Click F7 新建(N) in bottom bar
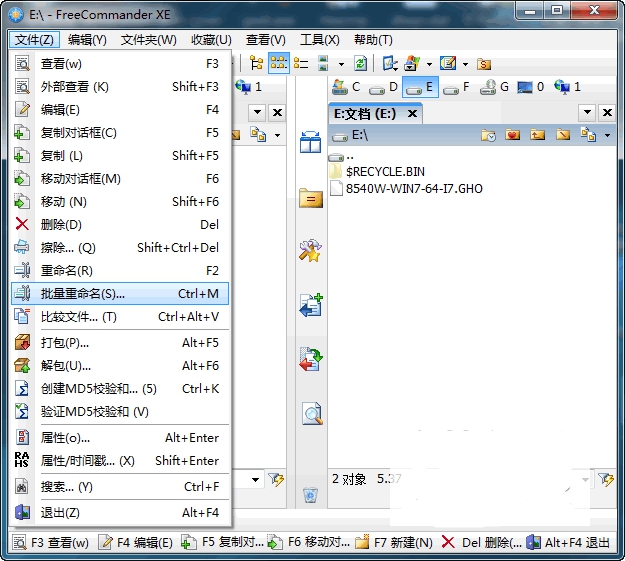Screen dimensions: 625x561 tap(394, 543)
